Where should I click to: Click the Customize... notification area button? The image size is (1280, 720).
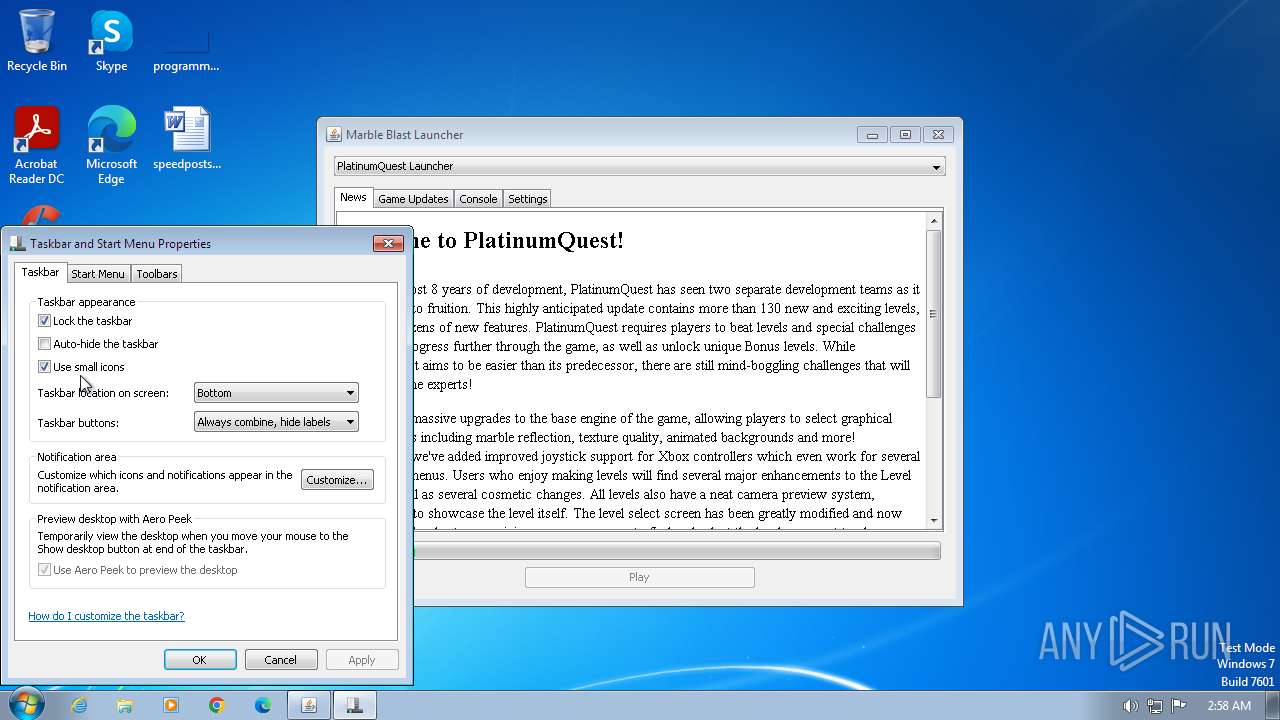pos(337,480)
